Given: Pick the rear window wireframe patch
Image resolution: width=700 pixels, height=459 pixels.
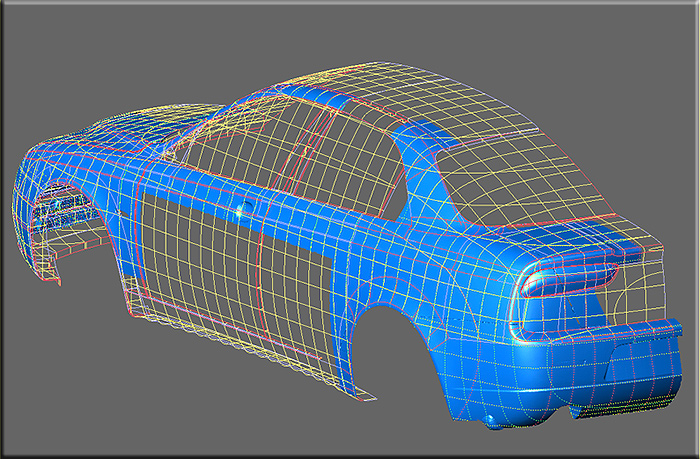Looking at the screenshot, I should point(522,179).
